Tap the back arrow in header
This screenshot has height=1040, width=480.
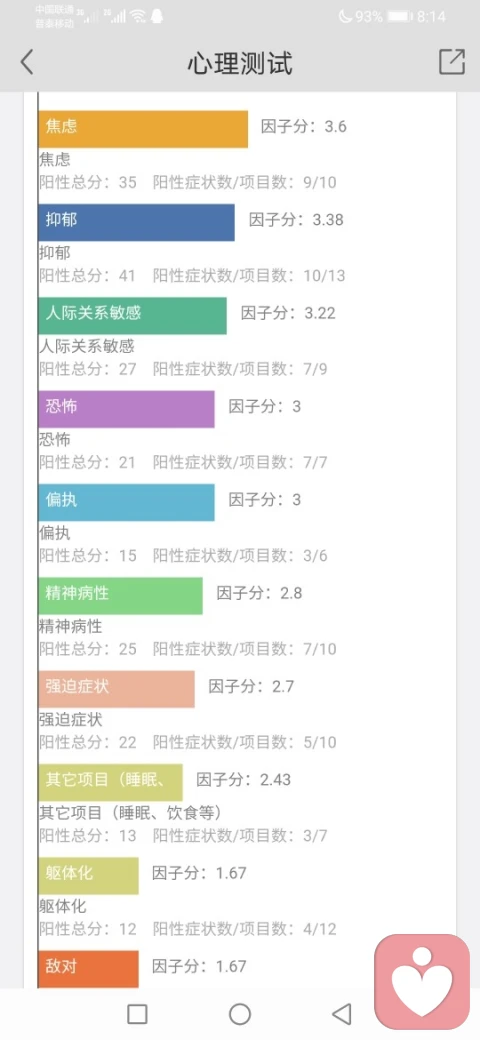coord(27,62)
